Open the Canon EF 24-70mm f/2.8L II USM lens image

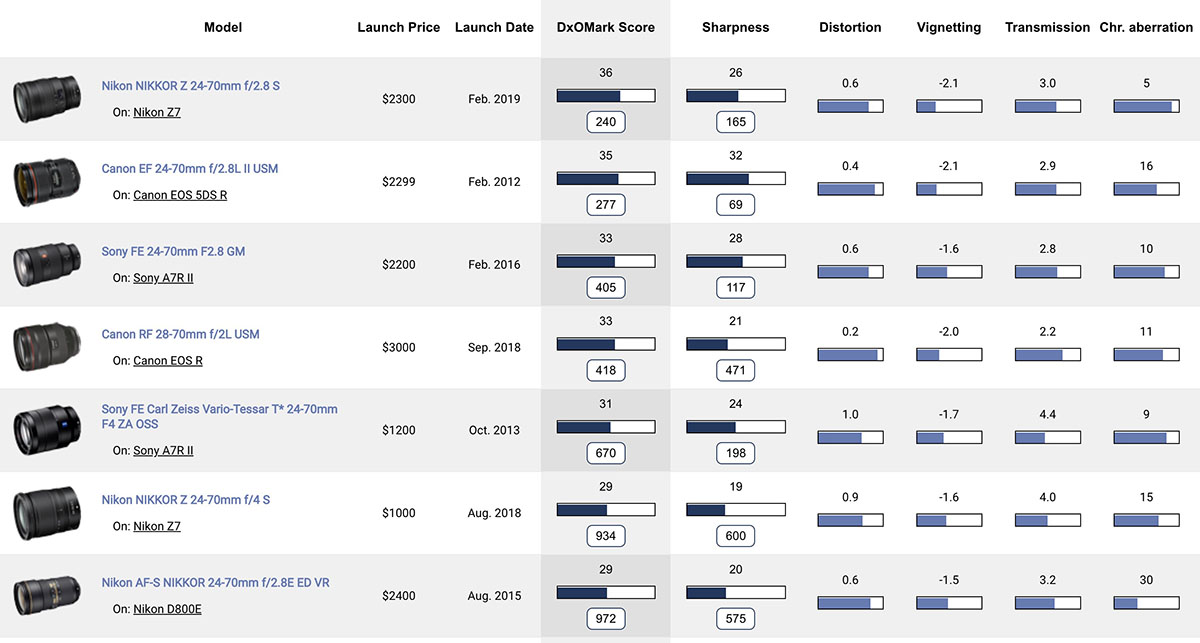pyautogui.click(x=46, y=182)
